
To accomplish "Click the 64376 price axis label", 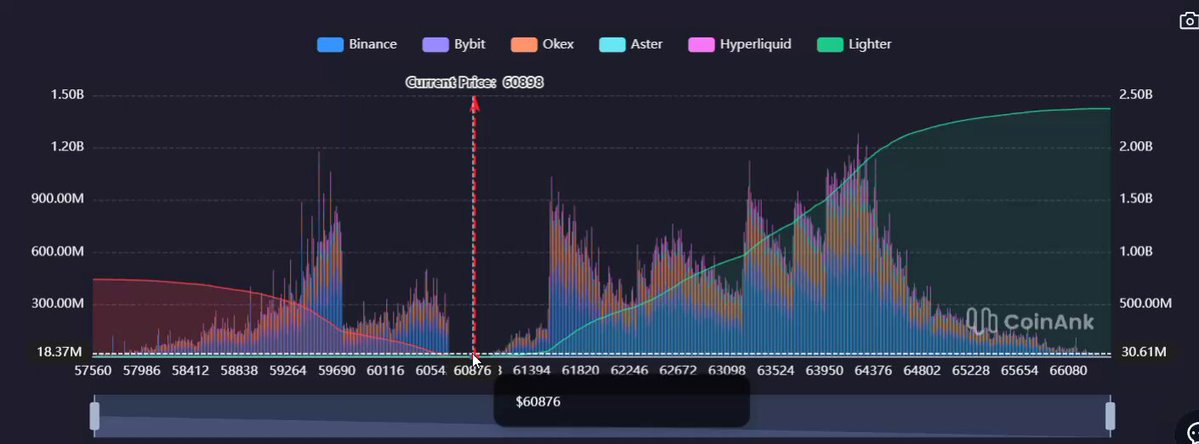I will (873, 371).
